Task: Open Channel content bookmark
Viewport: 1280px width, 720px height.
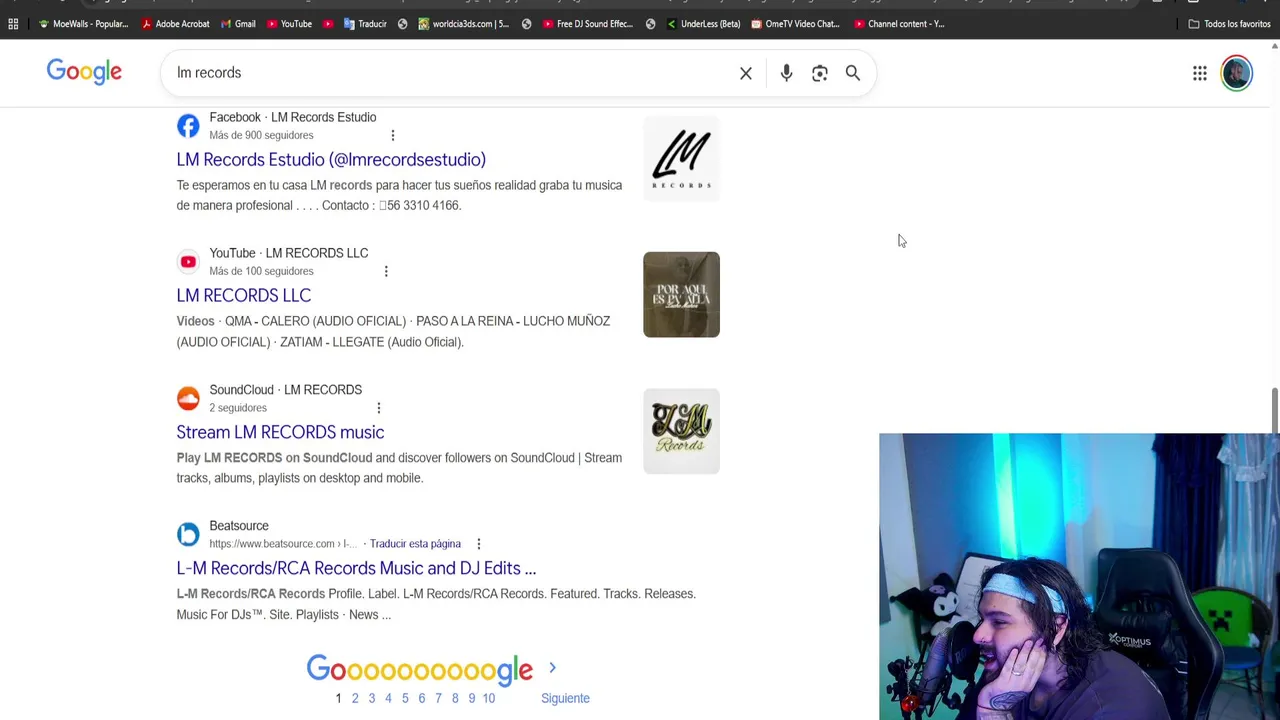Action: (x=899, y=24)
